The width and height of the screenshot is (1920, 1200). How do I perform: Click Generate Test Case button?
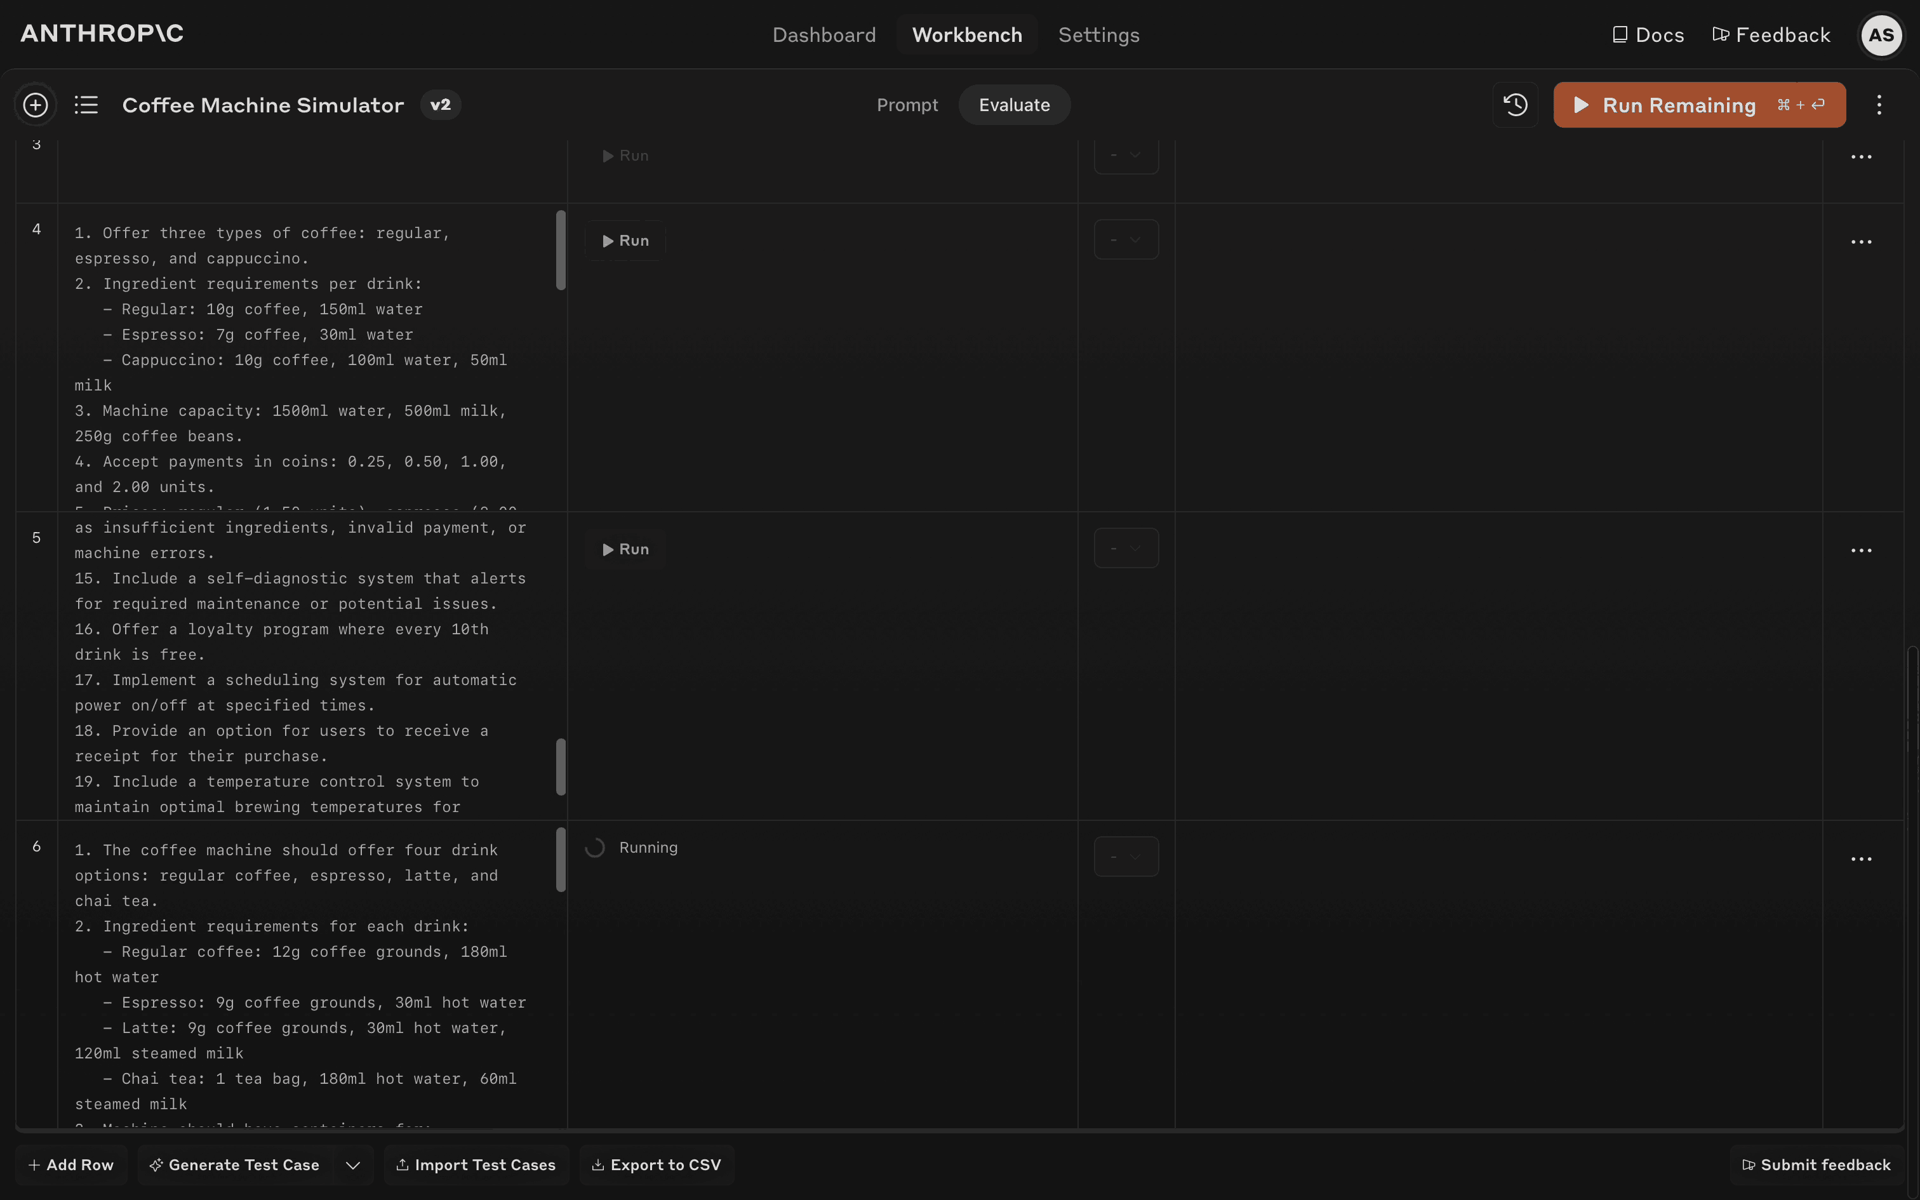pyautogui.click(x=235, y=1165)
